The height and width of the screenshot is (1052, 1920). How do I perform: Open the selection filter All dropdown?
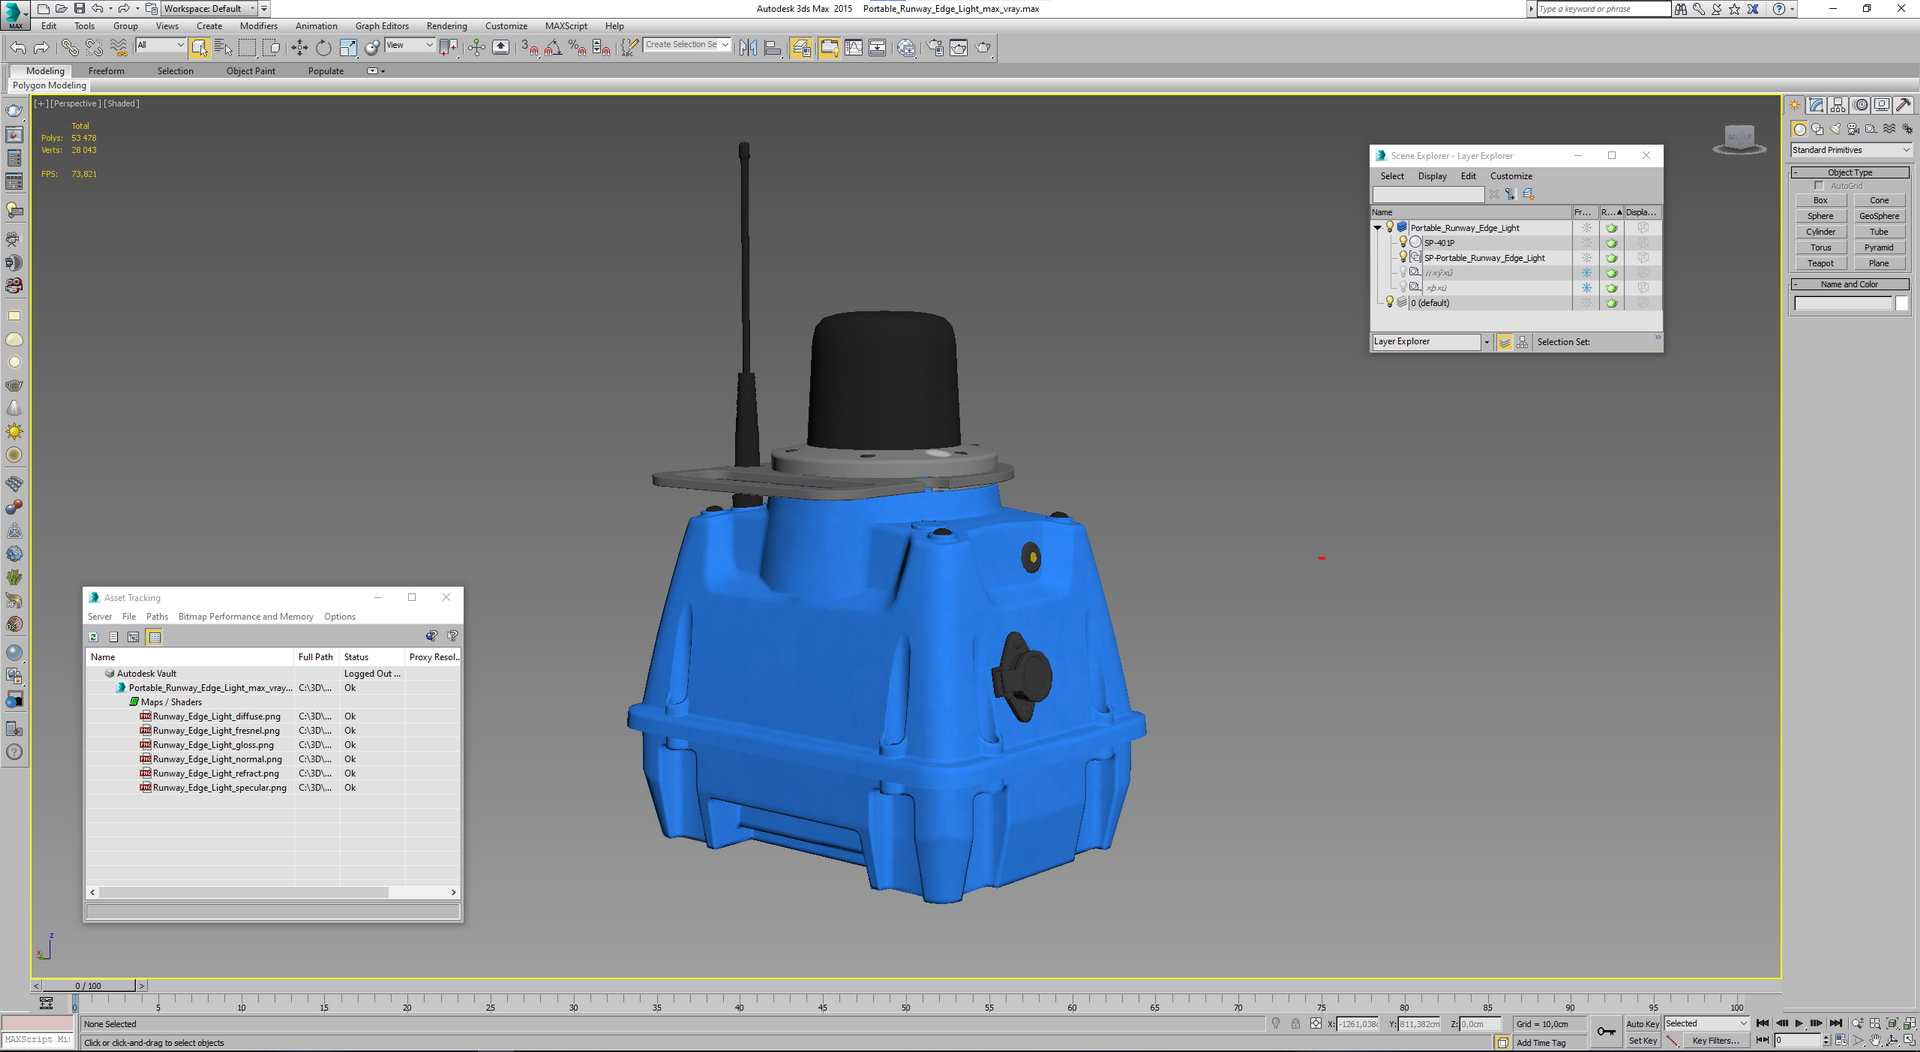coord(160,45)
